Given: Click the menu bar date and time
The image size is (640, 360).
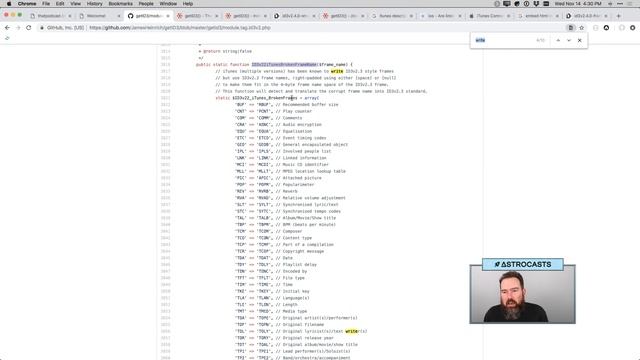Looking at the screenshot, I should (578, 4).
